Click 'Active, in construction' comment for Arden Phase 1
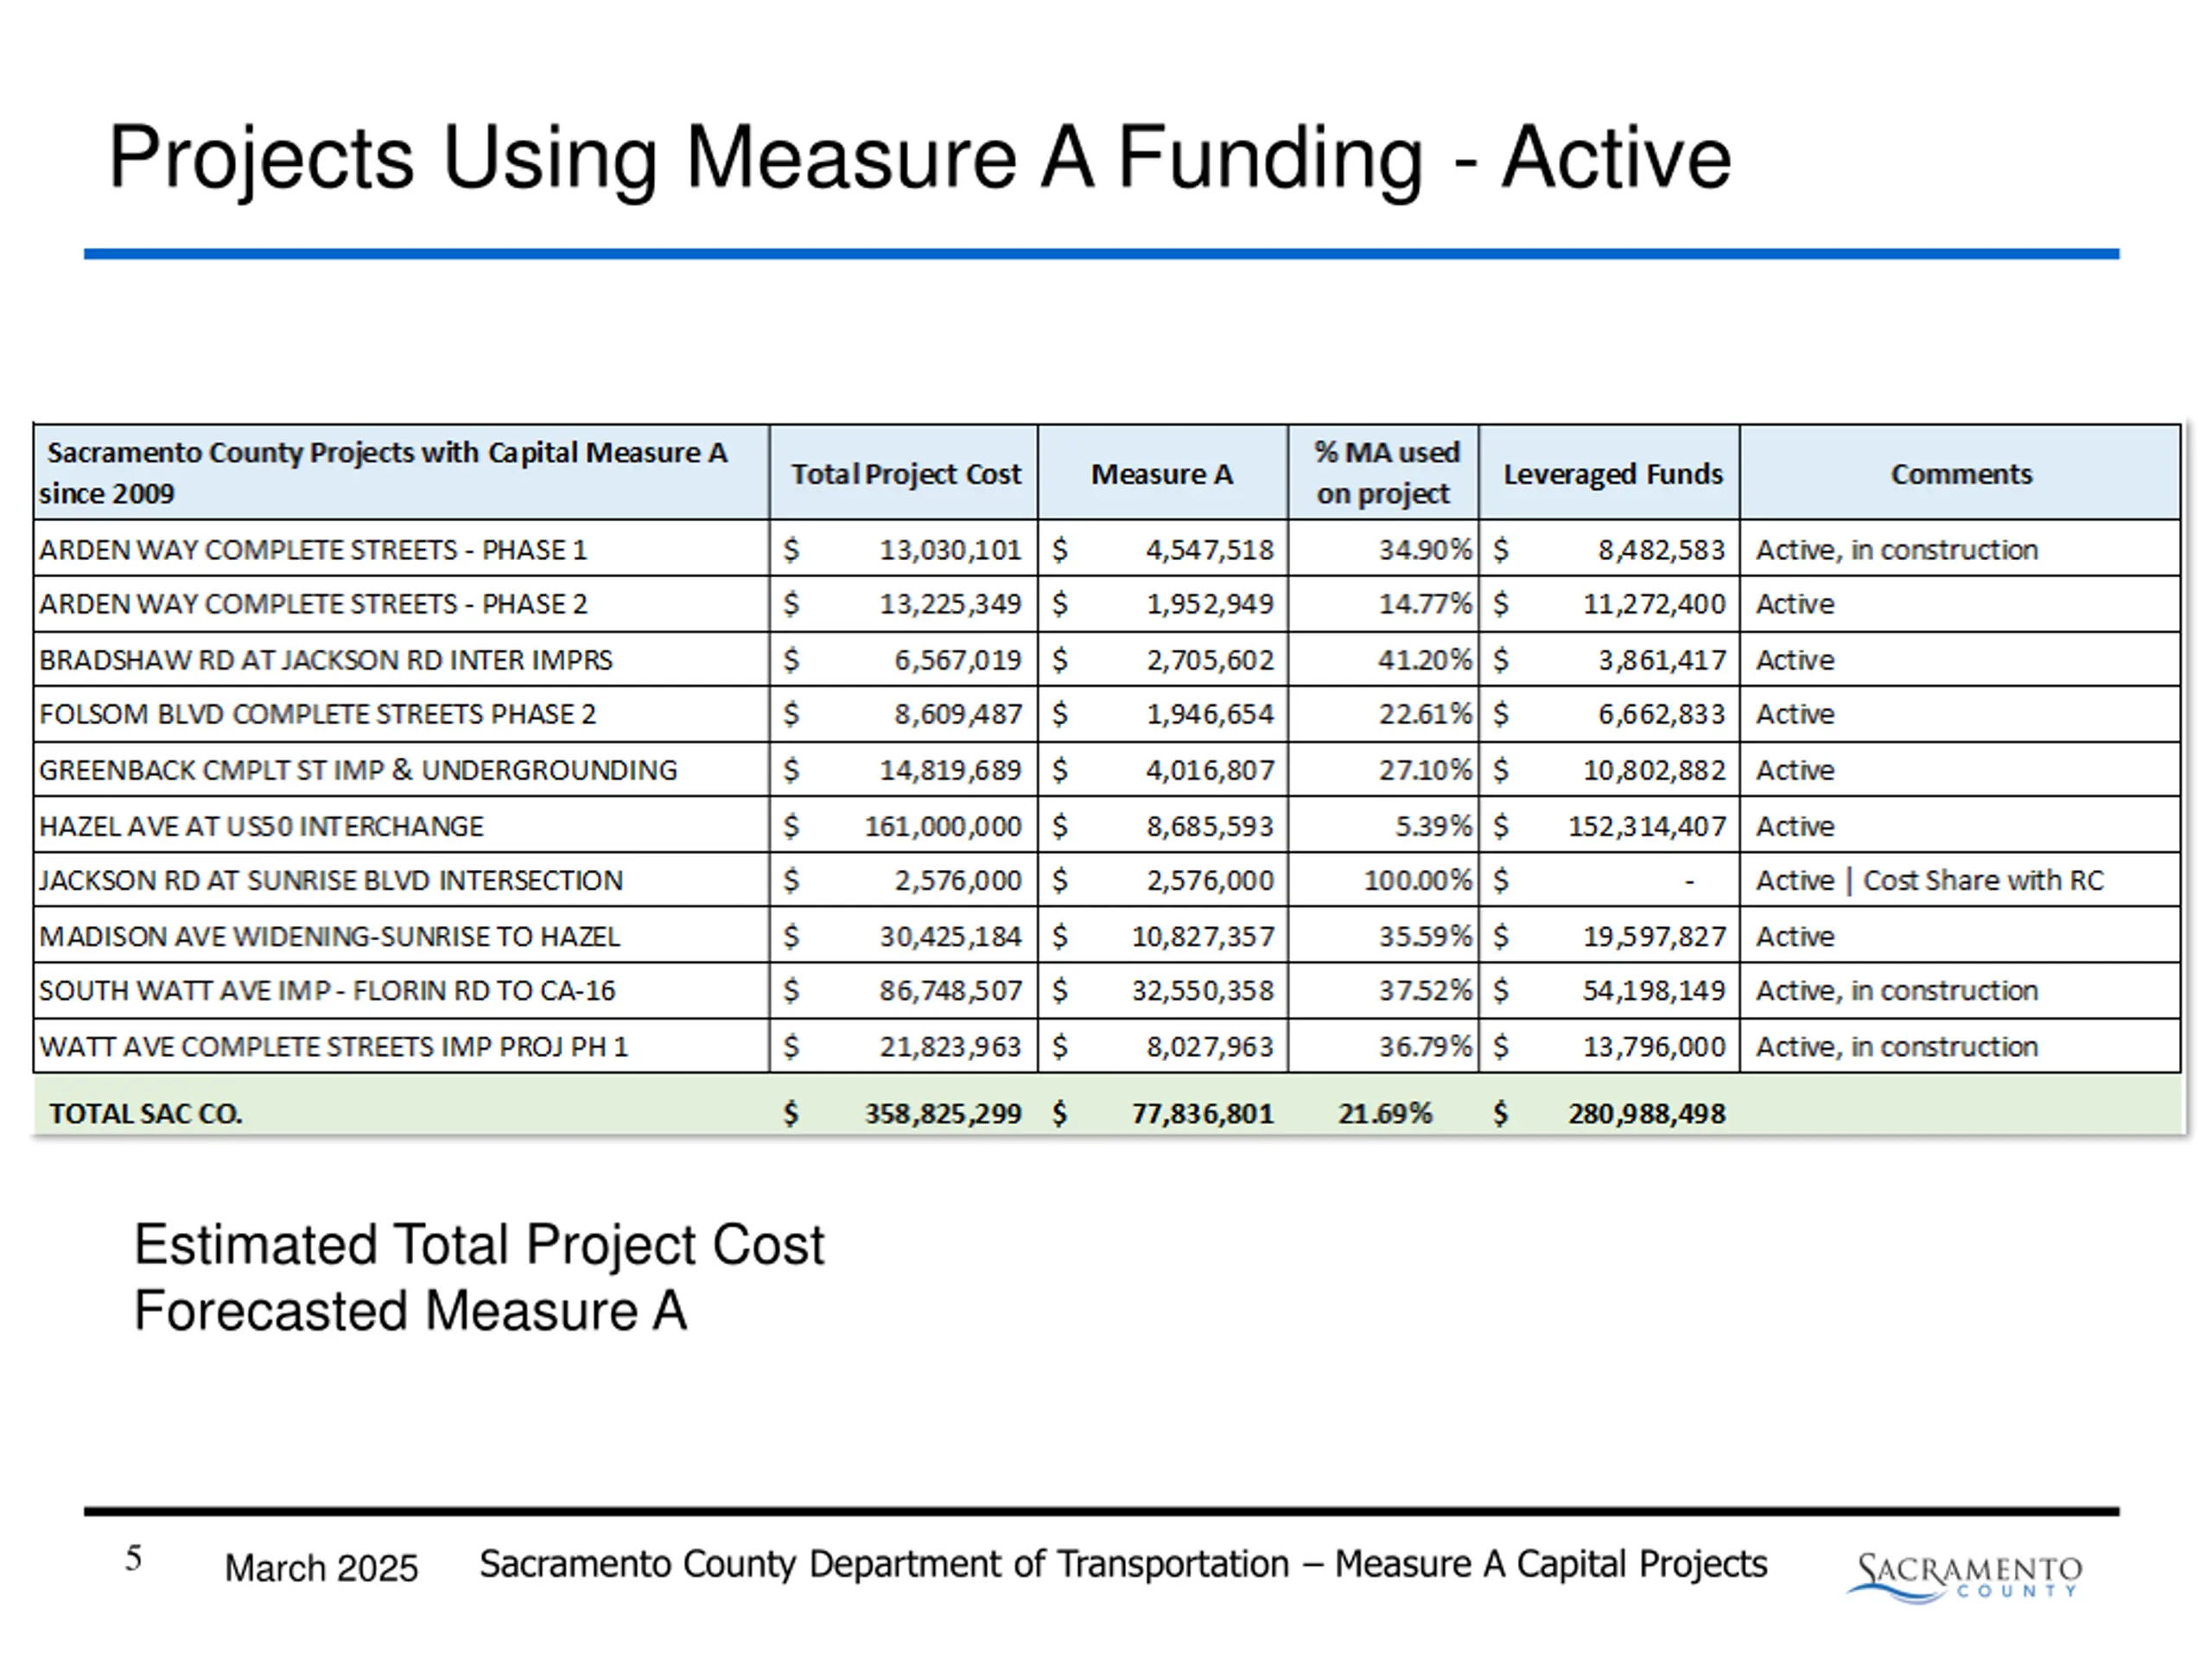Screen dimensions: 2212x1659 (1897, 550)
